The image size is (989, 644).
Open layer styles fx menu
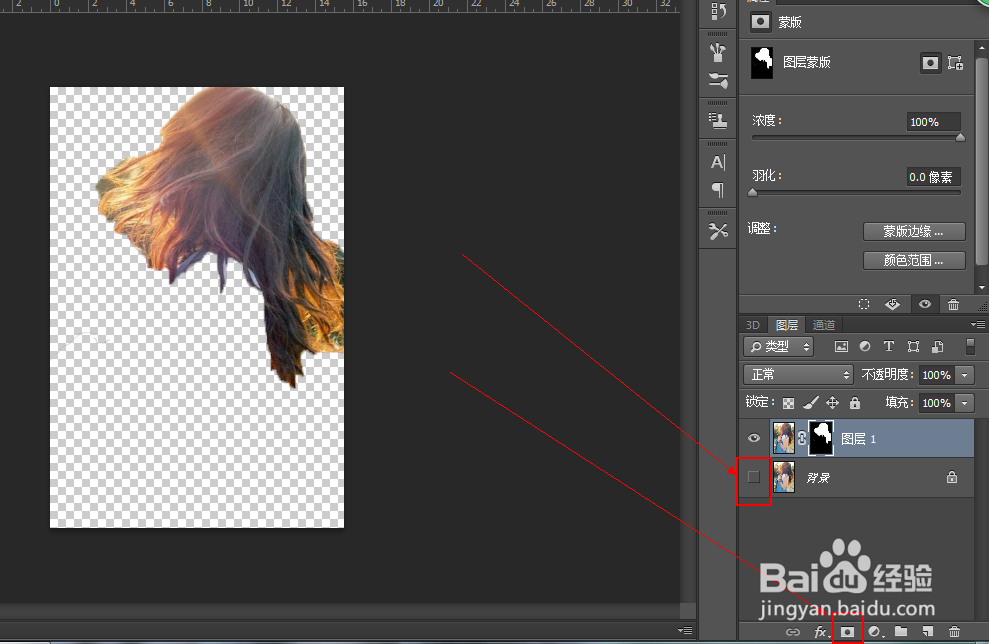pos(820,631)
